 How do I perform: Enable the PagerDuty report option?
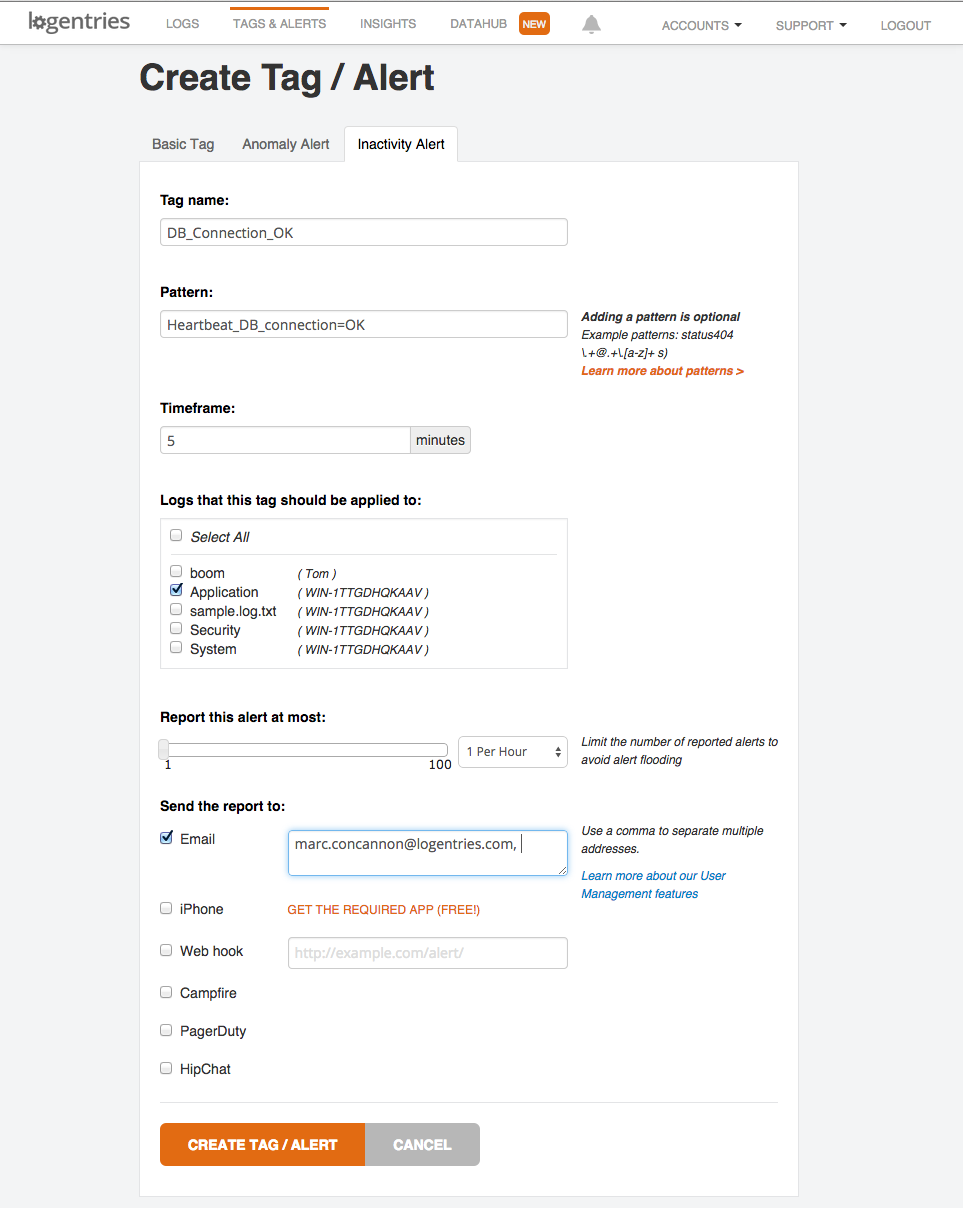click(166, 1030)
